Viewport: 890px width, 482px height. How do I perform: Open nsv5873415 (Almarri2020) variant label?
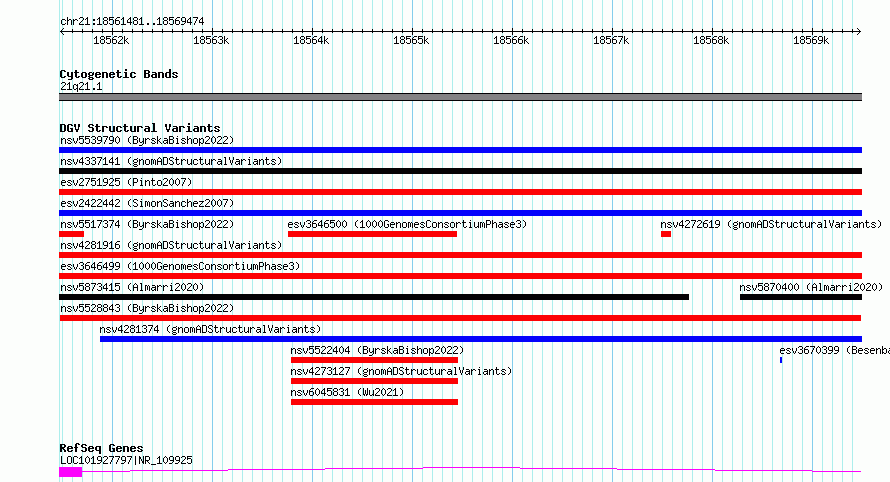132,287
